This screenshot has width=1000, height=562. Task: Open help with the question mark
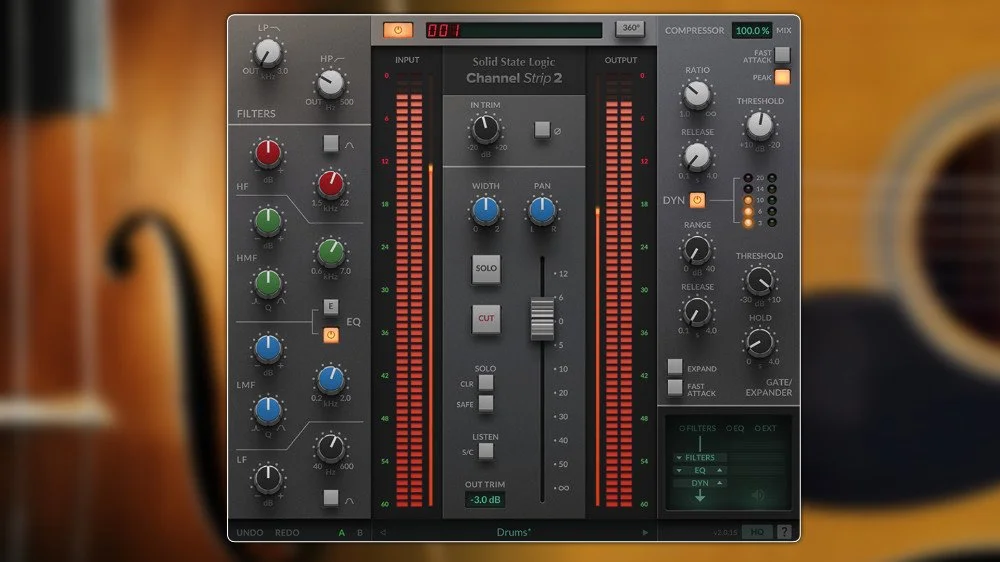[x=784, y=532]
